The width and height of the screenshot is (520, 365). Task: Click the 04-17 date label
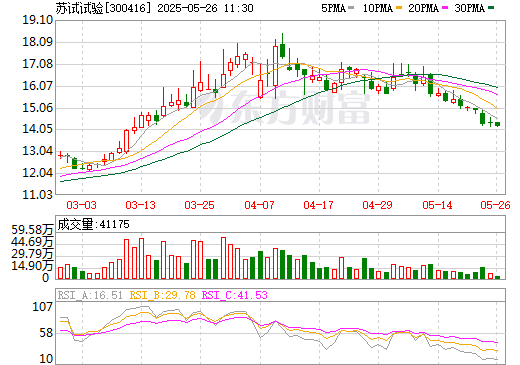318,205
